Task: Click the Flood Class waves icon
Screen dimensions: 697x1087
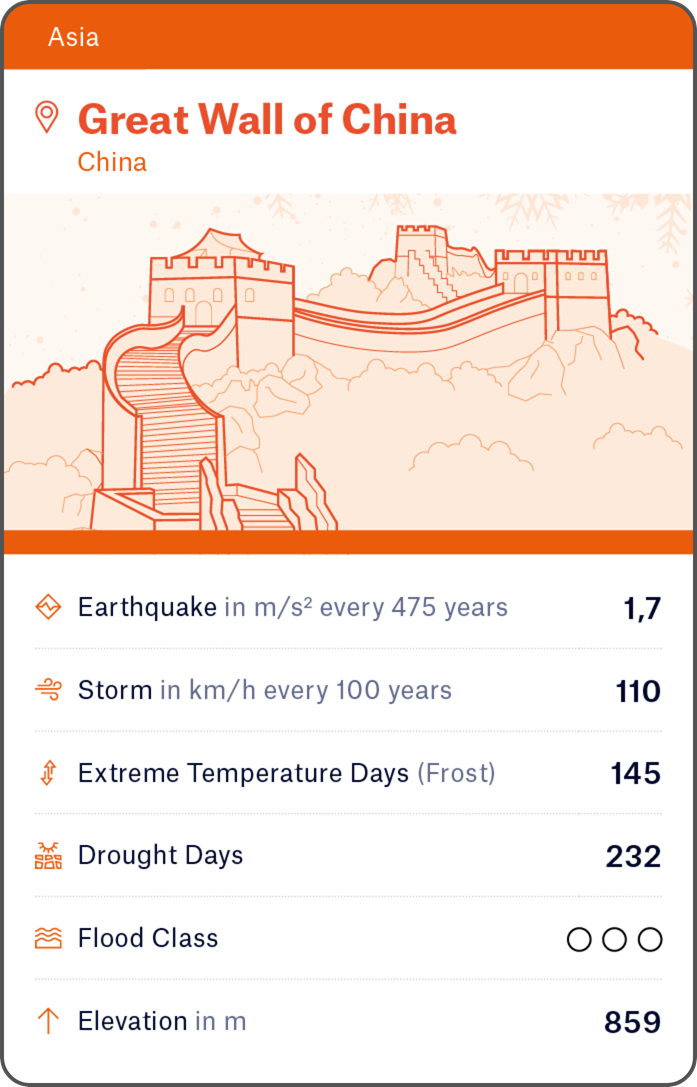Action: point(48,938)
